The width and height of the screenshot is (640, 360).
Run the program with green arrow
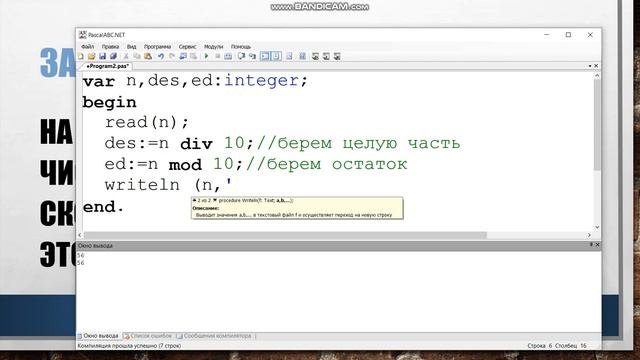click(x=207, y=56)
